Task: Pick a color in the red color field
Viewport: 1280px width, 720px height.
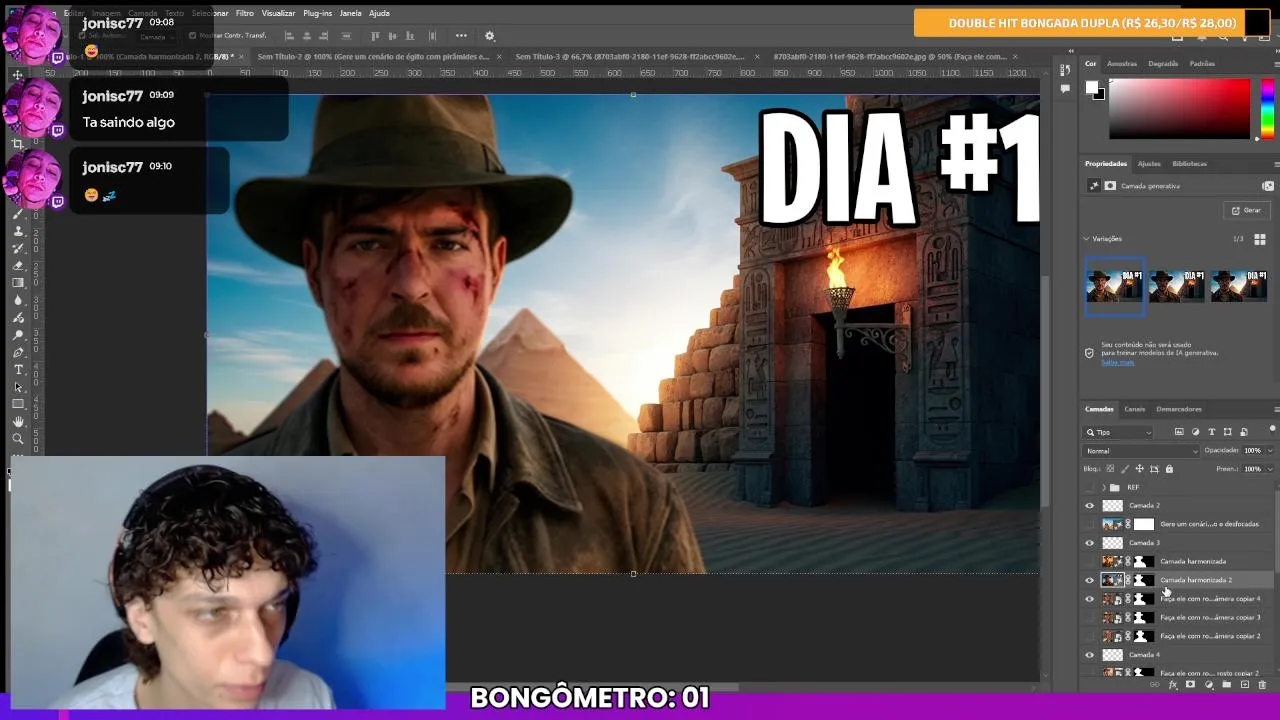Action: tap(1179, 108)
